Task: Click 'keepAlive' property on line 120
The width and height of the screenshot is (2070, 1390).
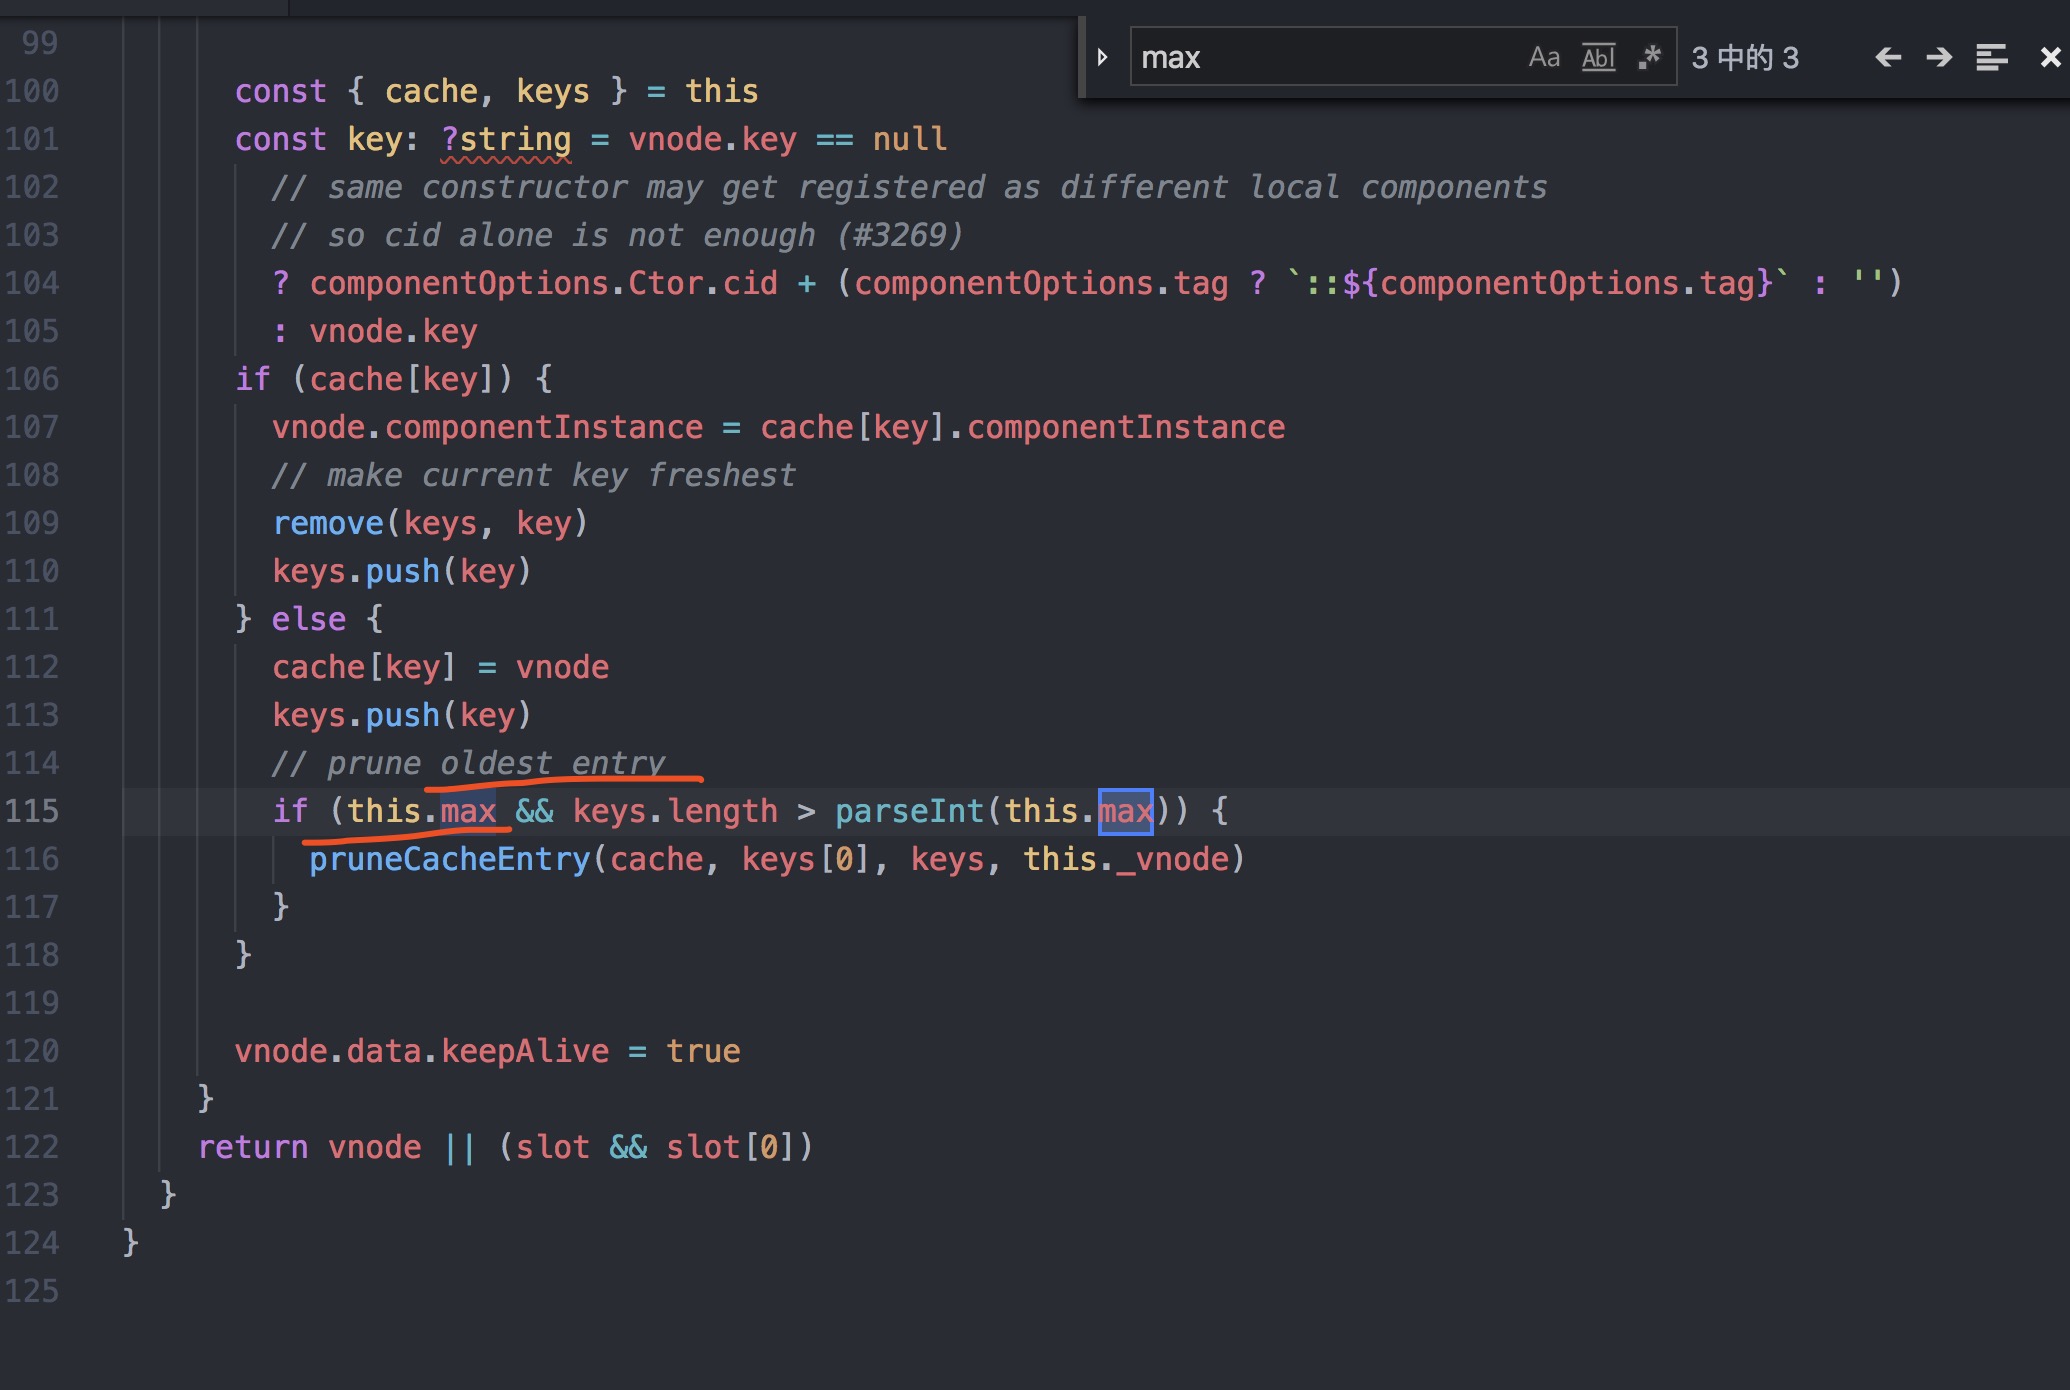Action: tap(525, 1051)
